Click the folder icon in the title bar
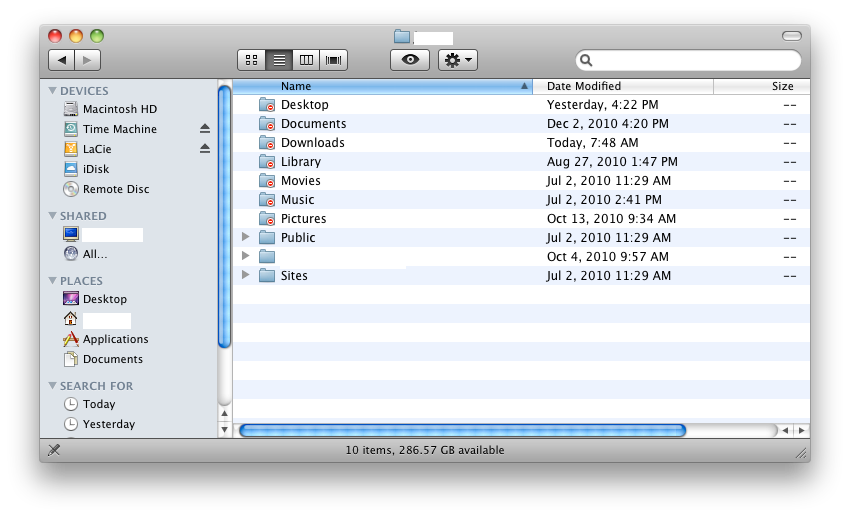The image size is (850, 517). pos(402,36)
